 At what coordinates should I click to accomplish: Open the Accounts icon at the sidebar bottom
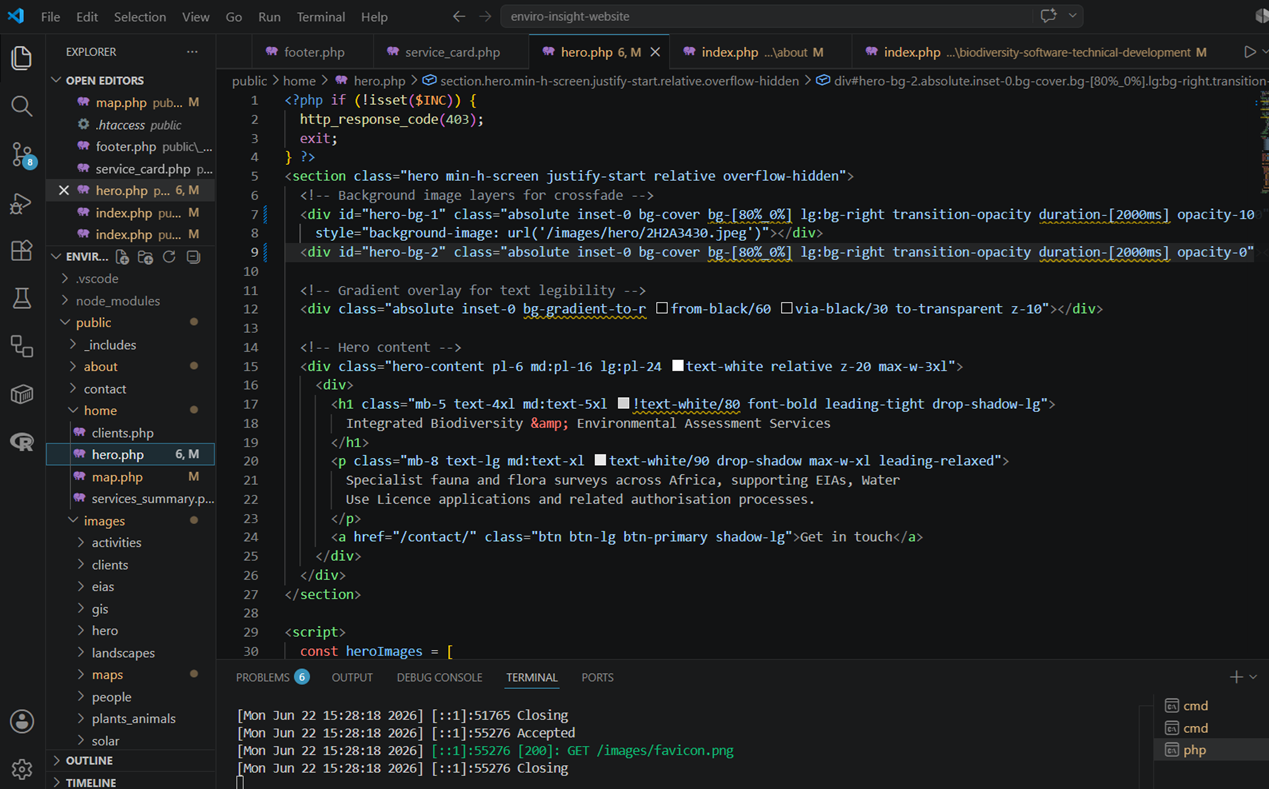pos(21,721)
